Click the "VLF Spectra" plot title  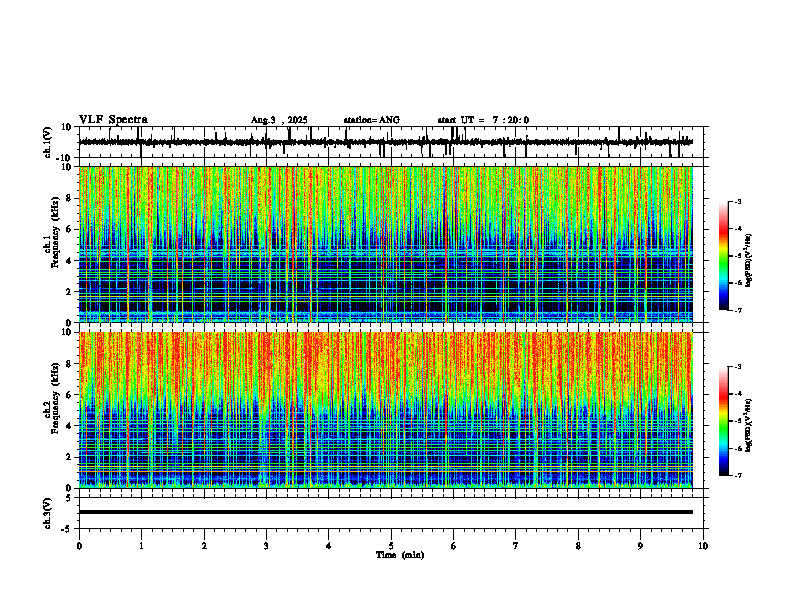(x=113, y=120)
